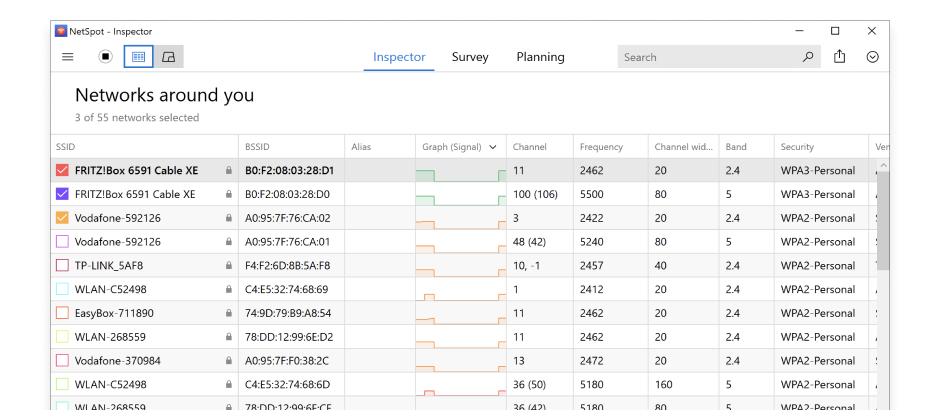Viewport: 940px width, 410px height.
Task: Click the stop scanning button
Action: [x=105, y=57]
